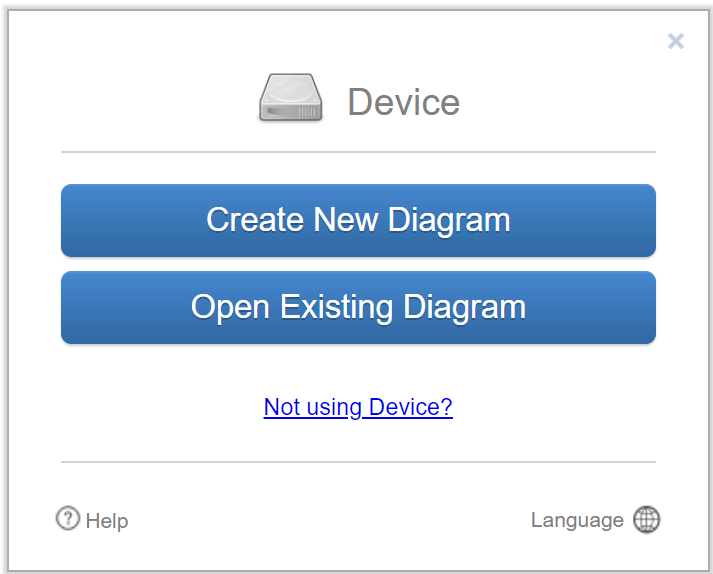713x574 pixels.
Task: Dismiss the Device storage dialog
Action: 676,41
